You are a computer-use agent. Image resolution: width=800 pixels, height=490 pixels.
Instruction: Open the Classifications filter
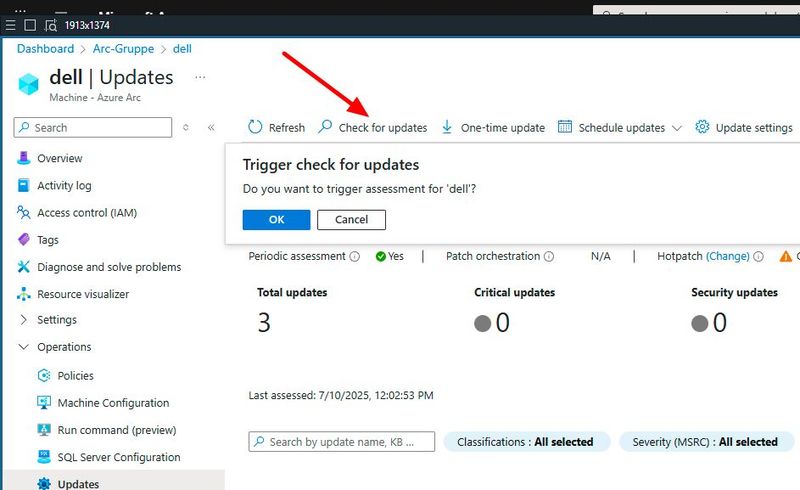pos(527,442)
